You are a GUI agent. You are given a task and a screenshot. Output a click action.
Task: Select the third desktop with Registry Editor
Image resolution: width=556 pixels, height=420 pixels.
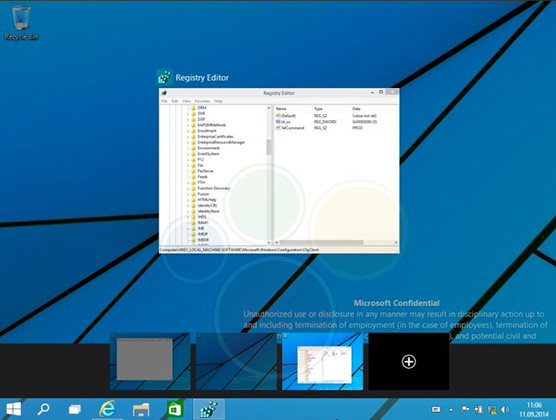(322, 361)
